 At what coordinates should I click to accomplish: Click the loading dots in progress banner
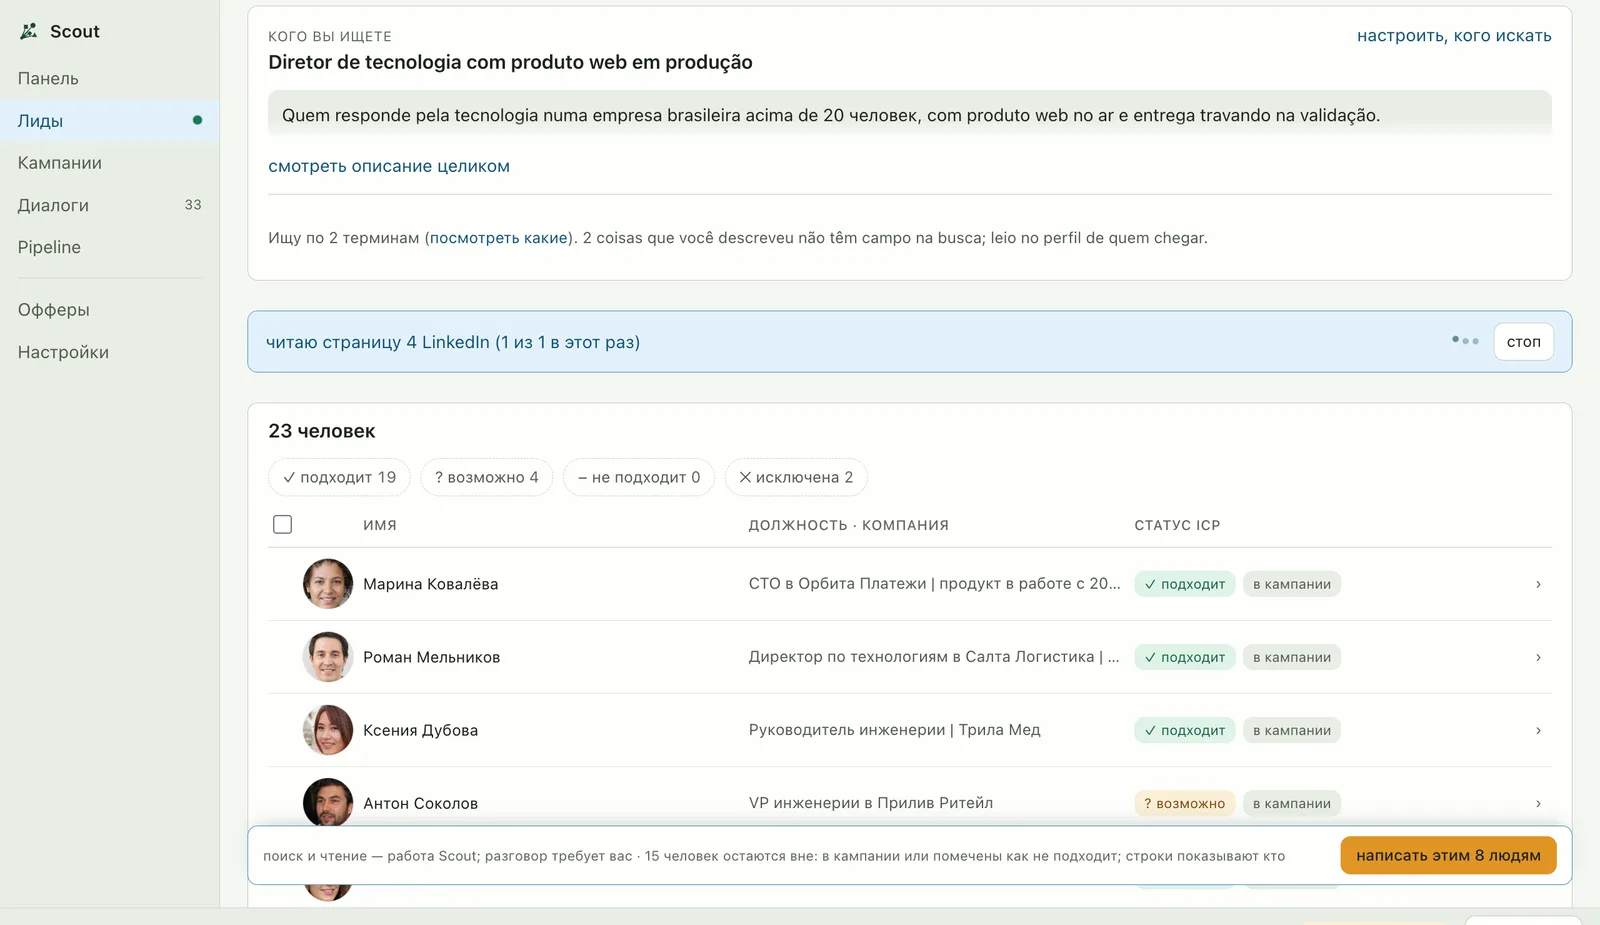click(x=1465, y=341)
